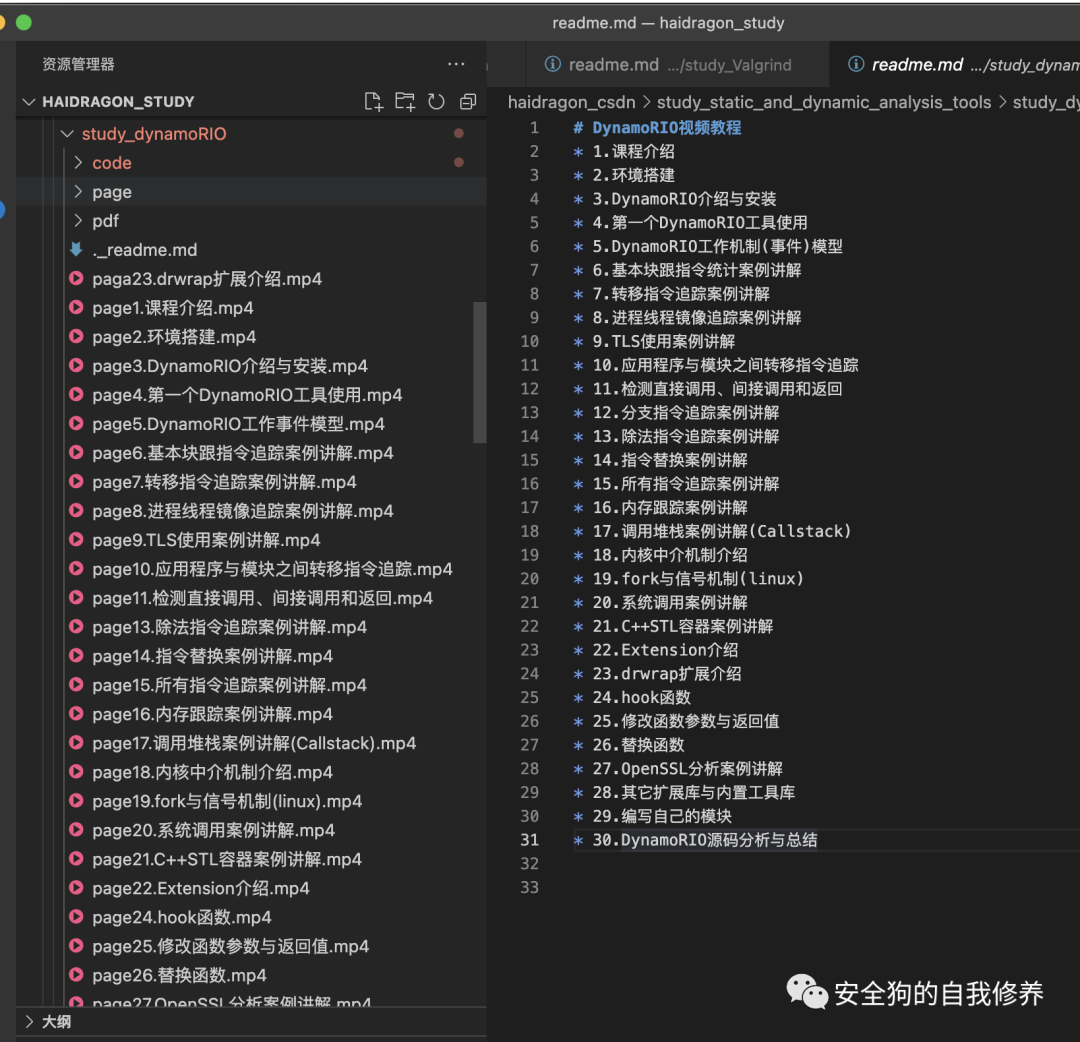This screenshot has height=1042, width=1080.
Task: Click line number 12 in gutter
Action: coord(529,388)
